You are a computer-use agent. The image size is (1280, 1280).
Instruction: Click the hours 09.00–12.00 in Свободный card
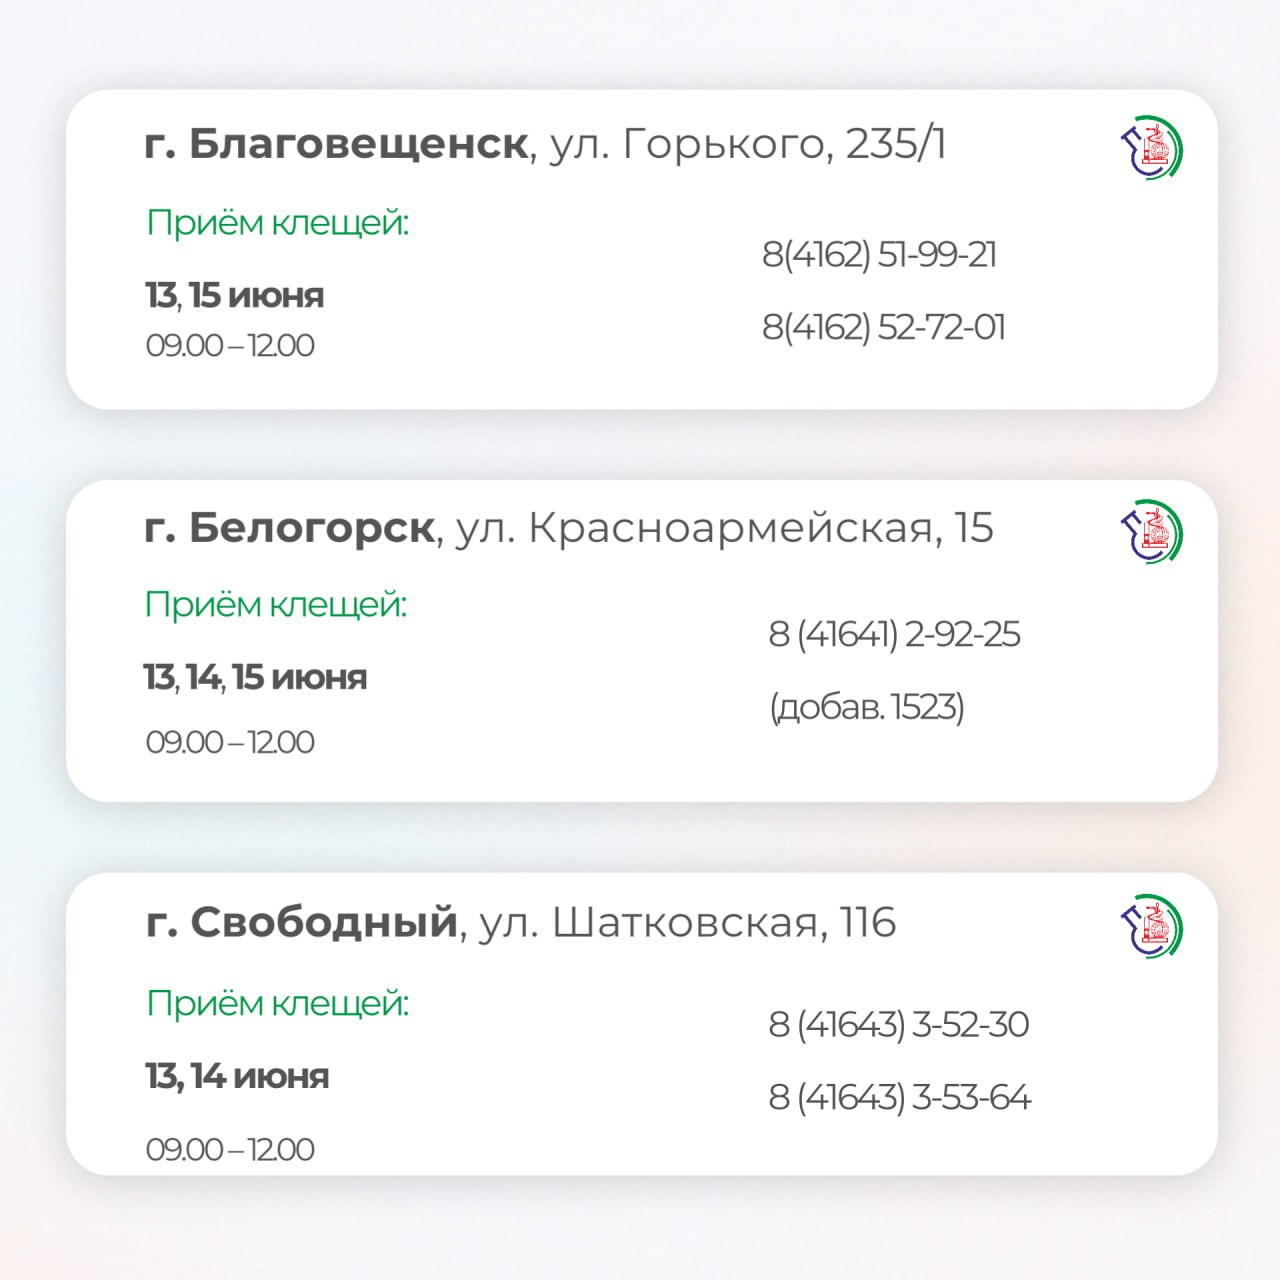230,1150
